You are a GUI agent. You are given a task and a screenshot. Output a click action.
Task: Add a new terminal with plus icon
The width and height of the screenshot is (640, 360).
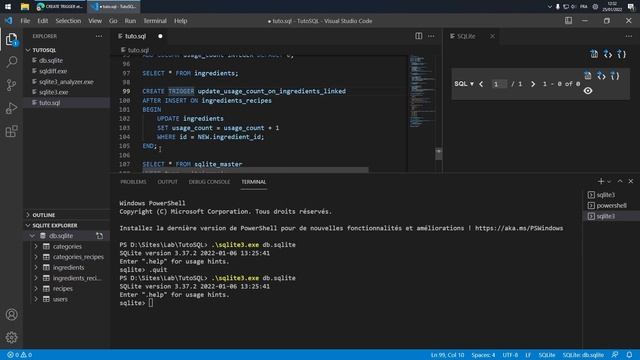600,181
